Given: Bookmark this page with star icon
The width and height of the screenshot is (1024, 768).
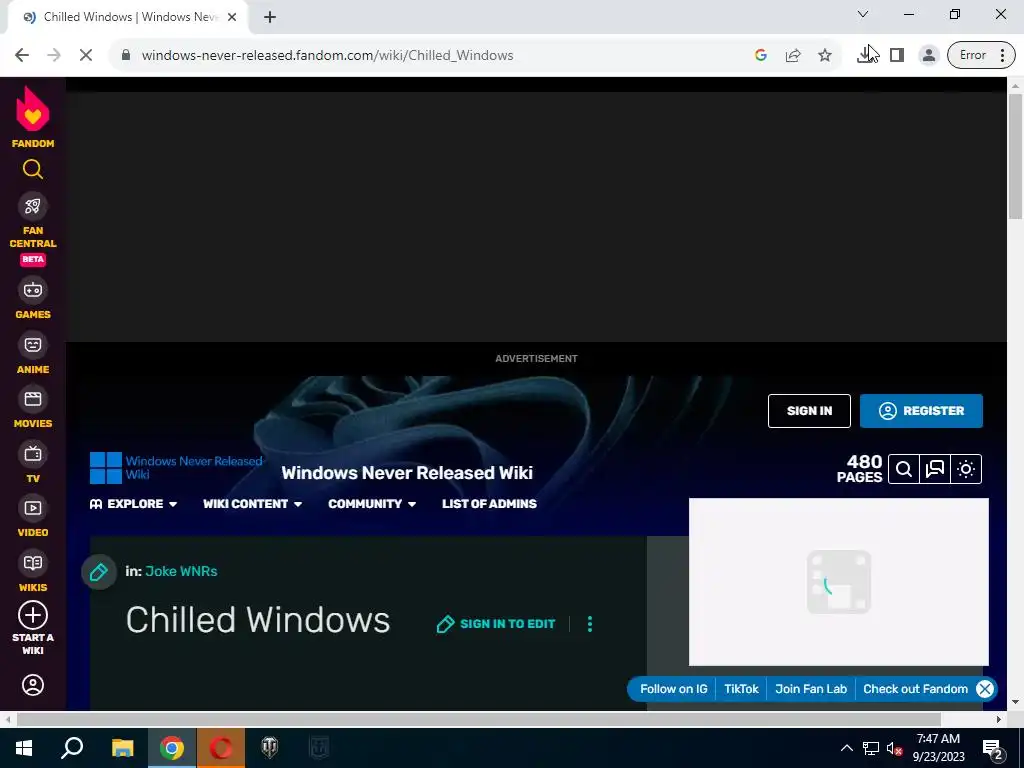Looking at the screenshot, I should pos(825,56).
